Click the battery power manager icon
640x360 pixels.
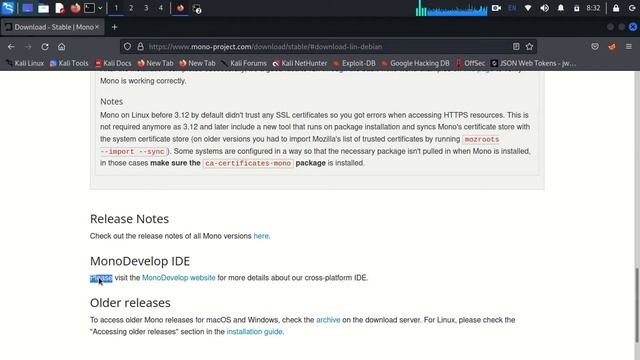tap(576, 8)
